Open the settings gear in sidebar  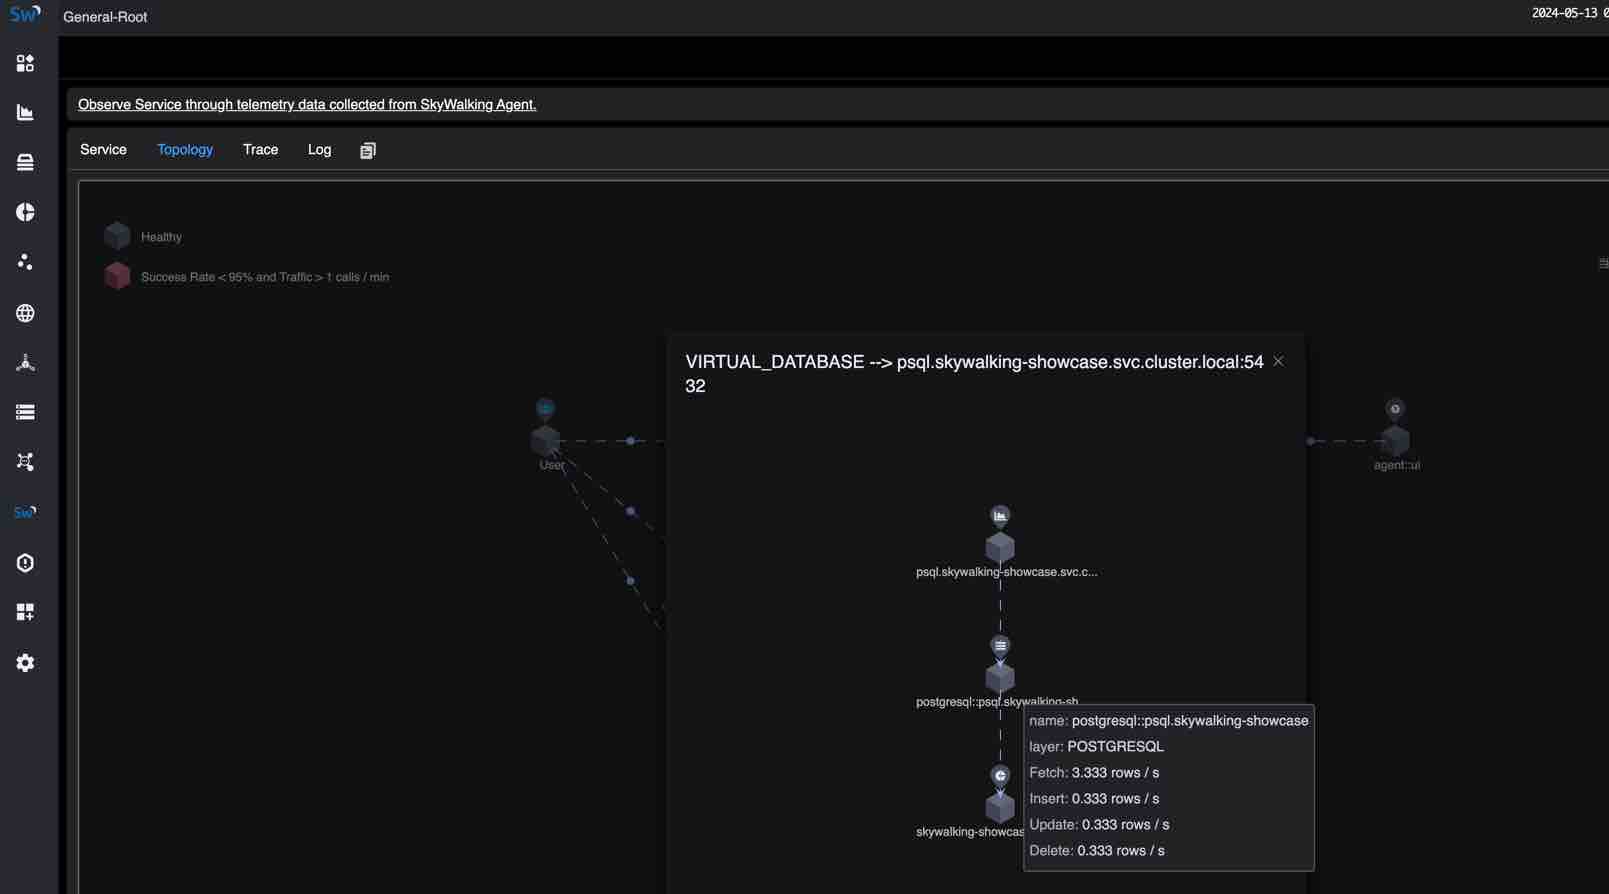pos(25,663)
